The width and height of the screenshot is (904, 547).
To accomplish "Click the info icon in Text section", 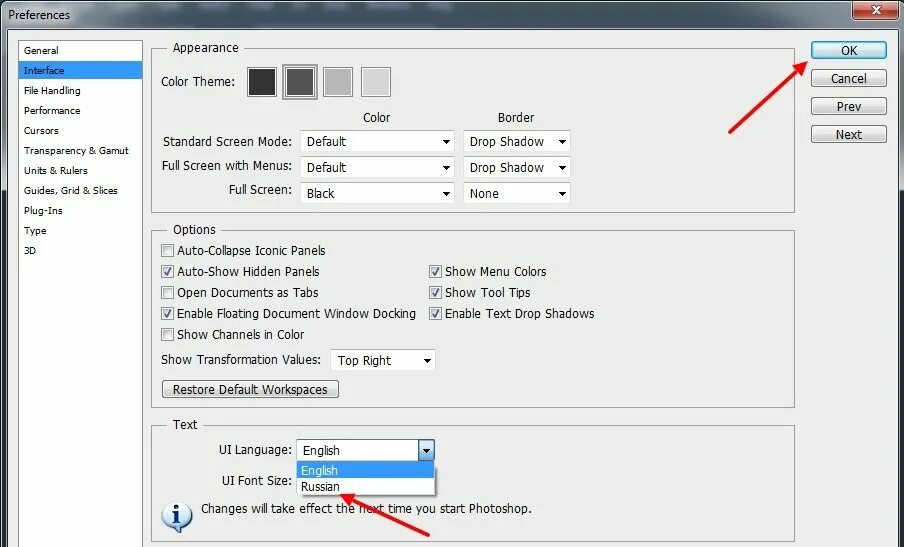I will pyautogui.click(x=177, y=516).
